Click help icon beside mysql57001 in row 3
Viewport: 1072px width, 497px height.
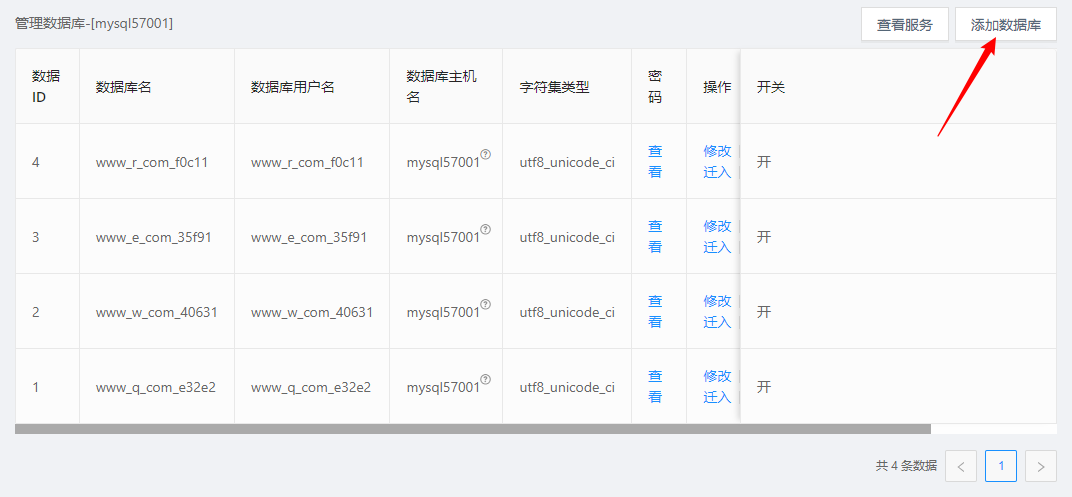click(485, 229)
